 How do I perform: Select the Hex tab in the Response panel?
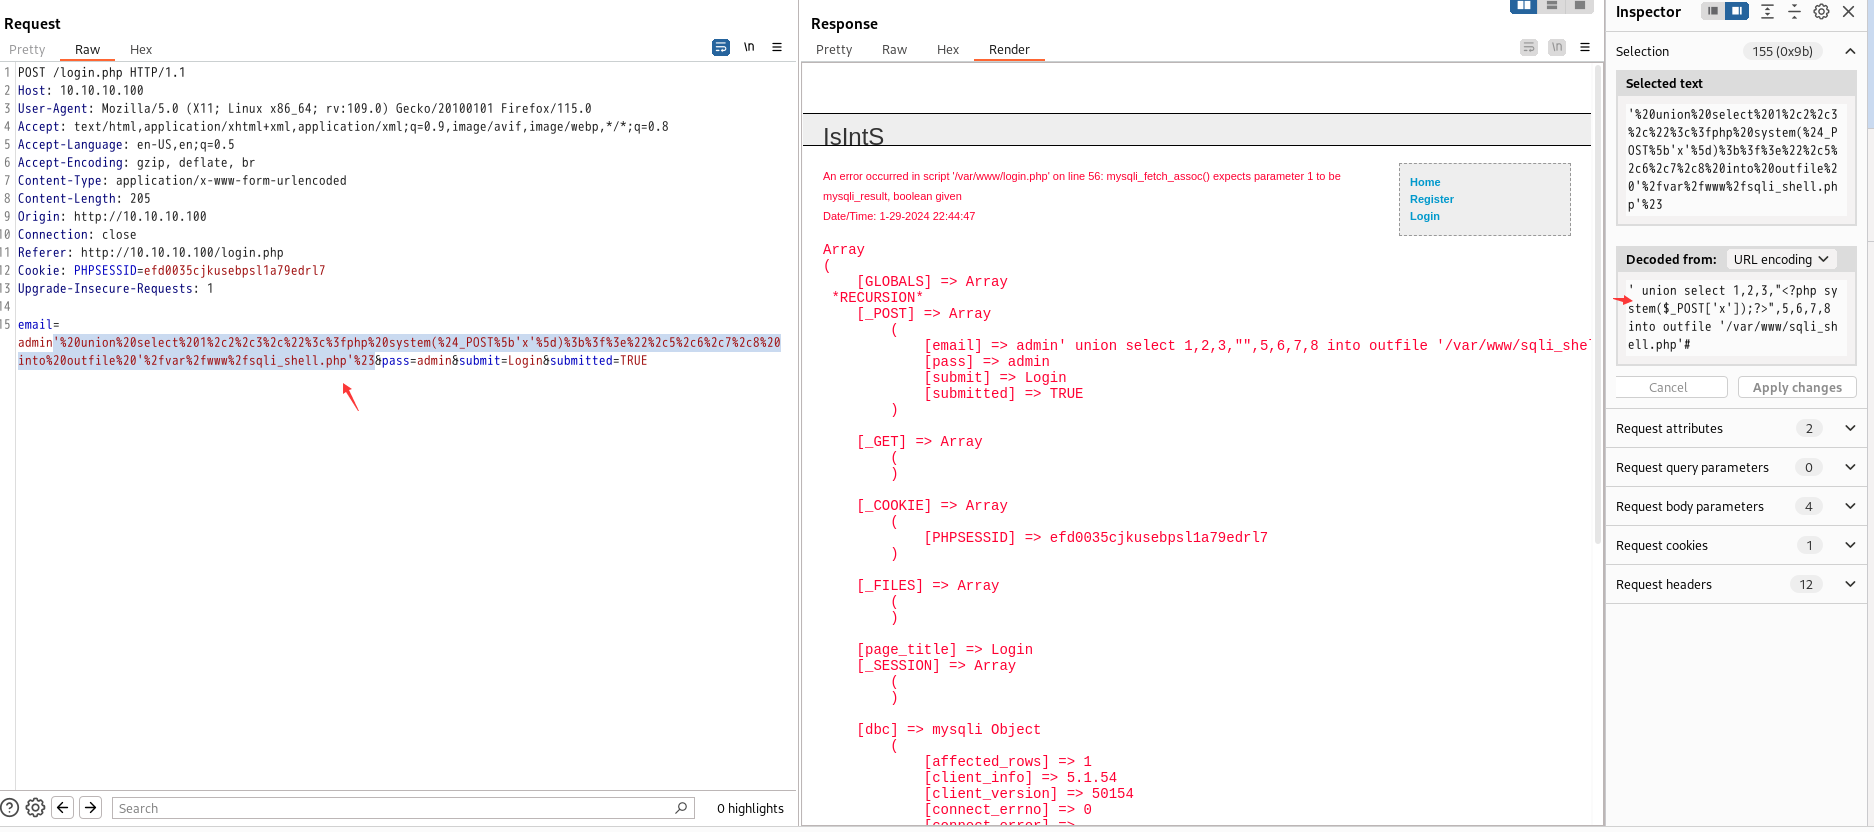coord(948,50)
